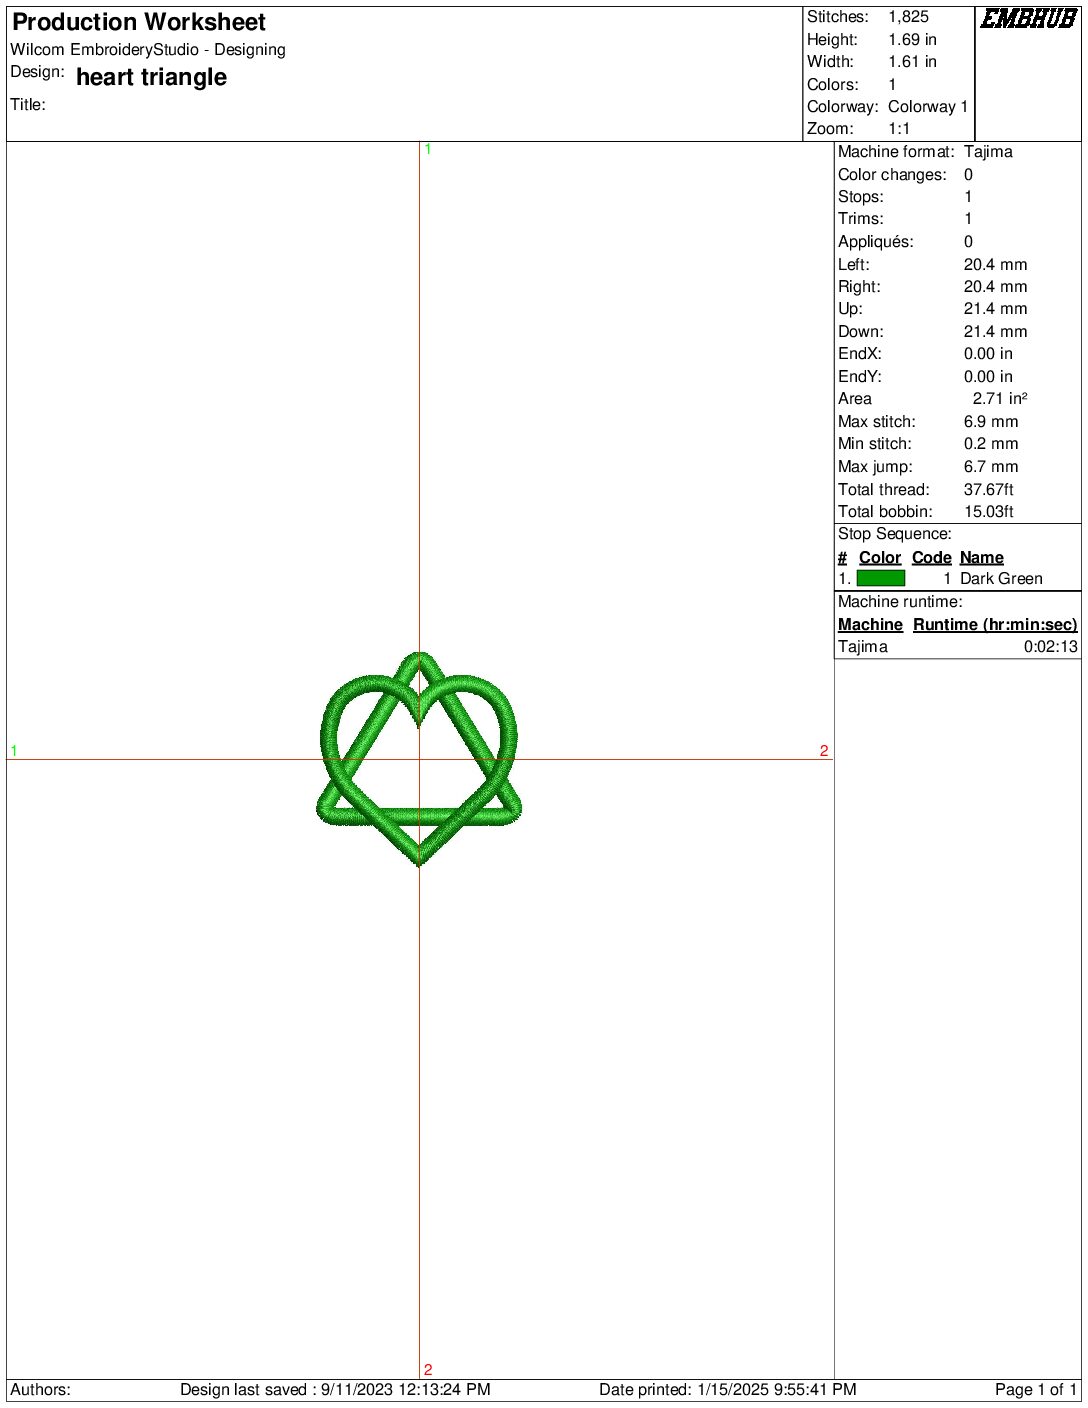Screen dimensions: 1088x1408
Task: Click the 'Date printed' timestamp
Action: [x=728, y=1389]
